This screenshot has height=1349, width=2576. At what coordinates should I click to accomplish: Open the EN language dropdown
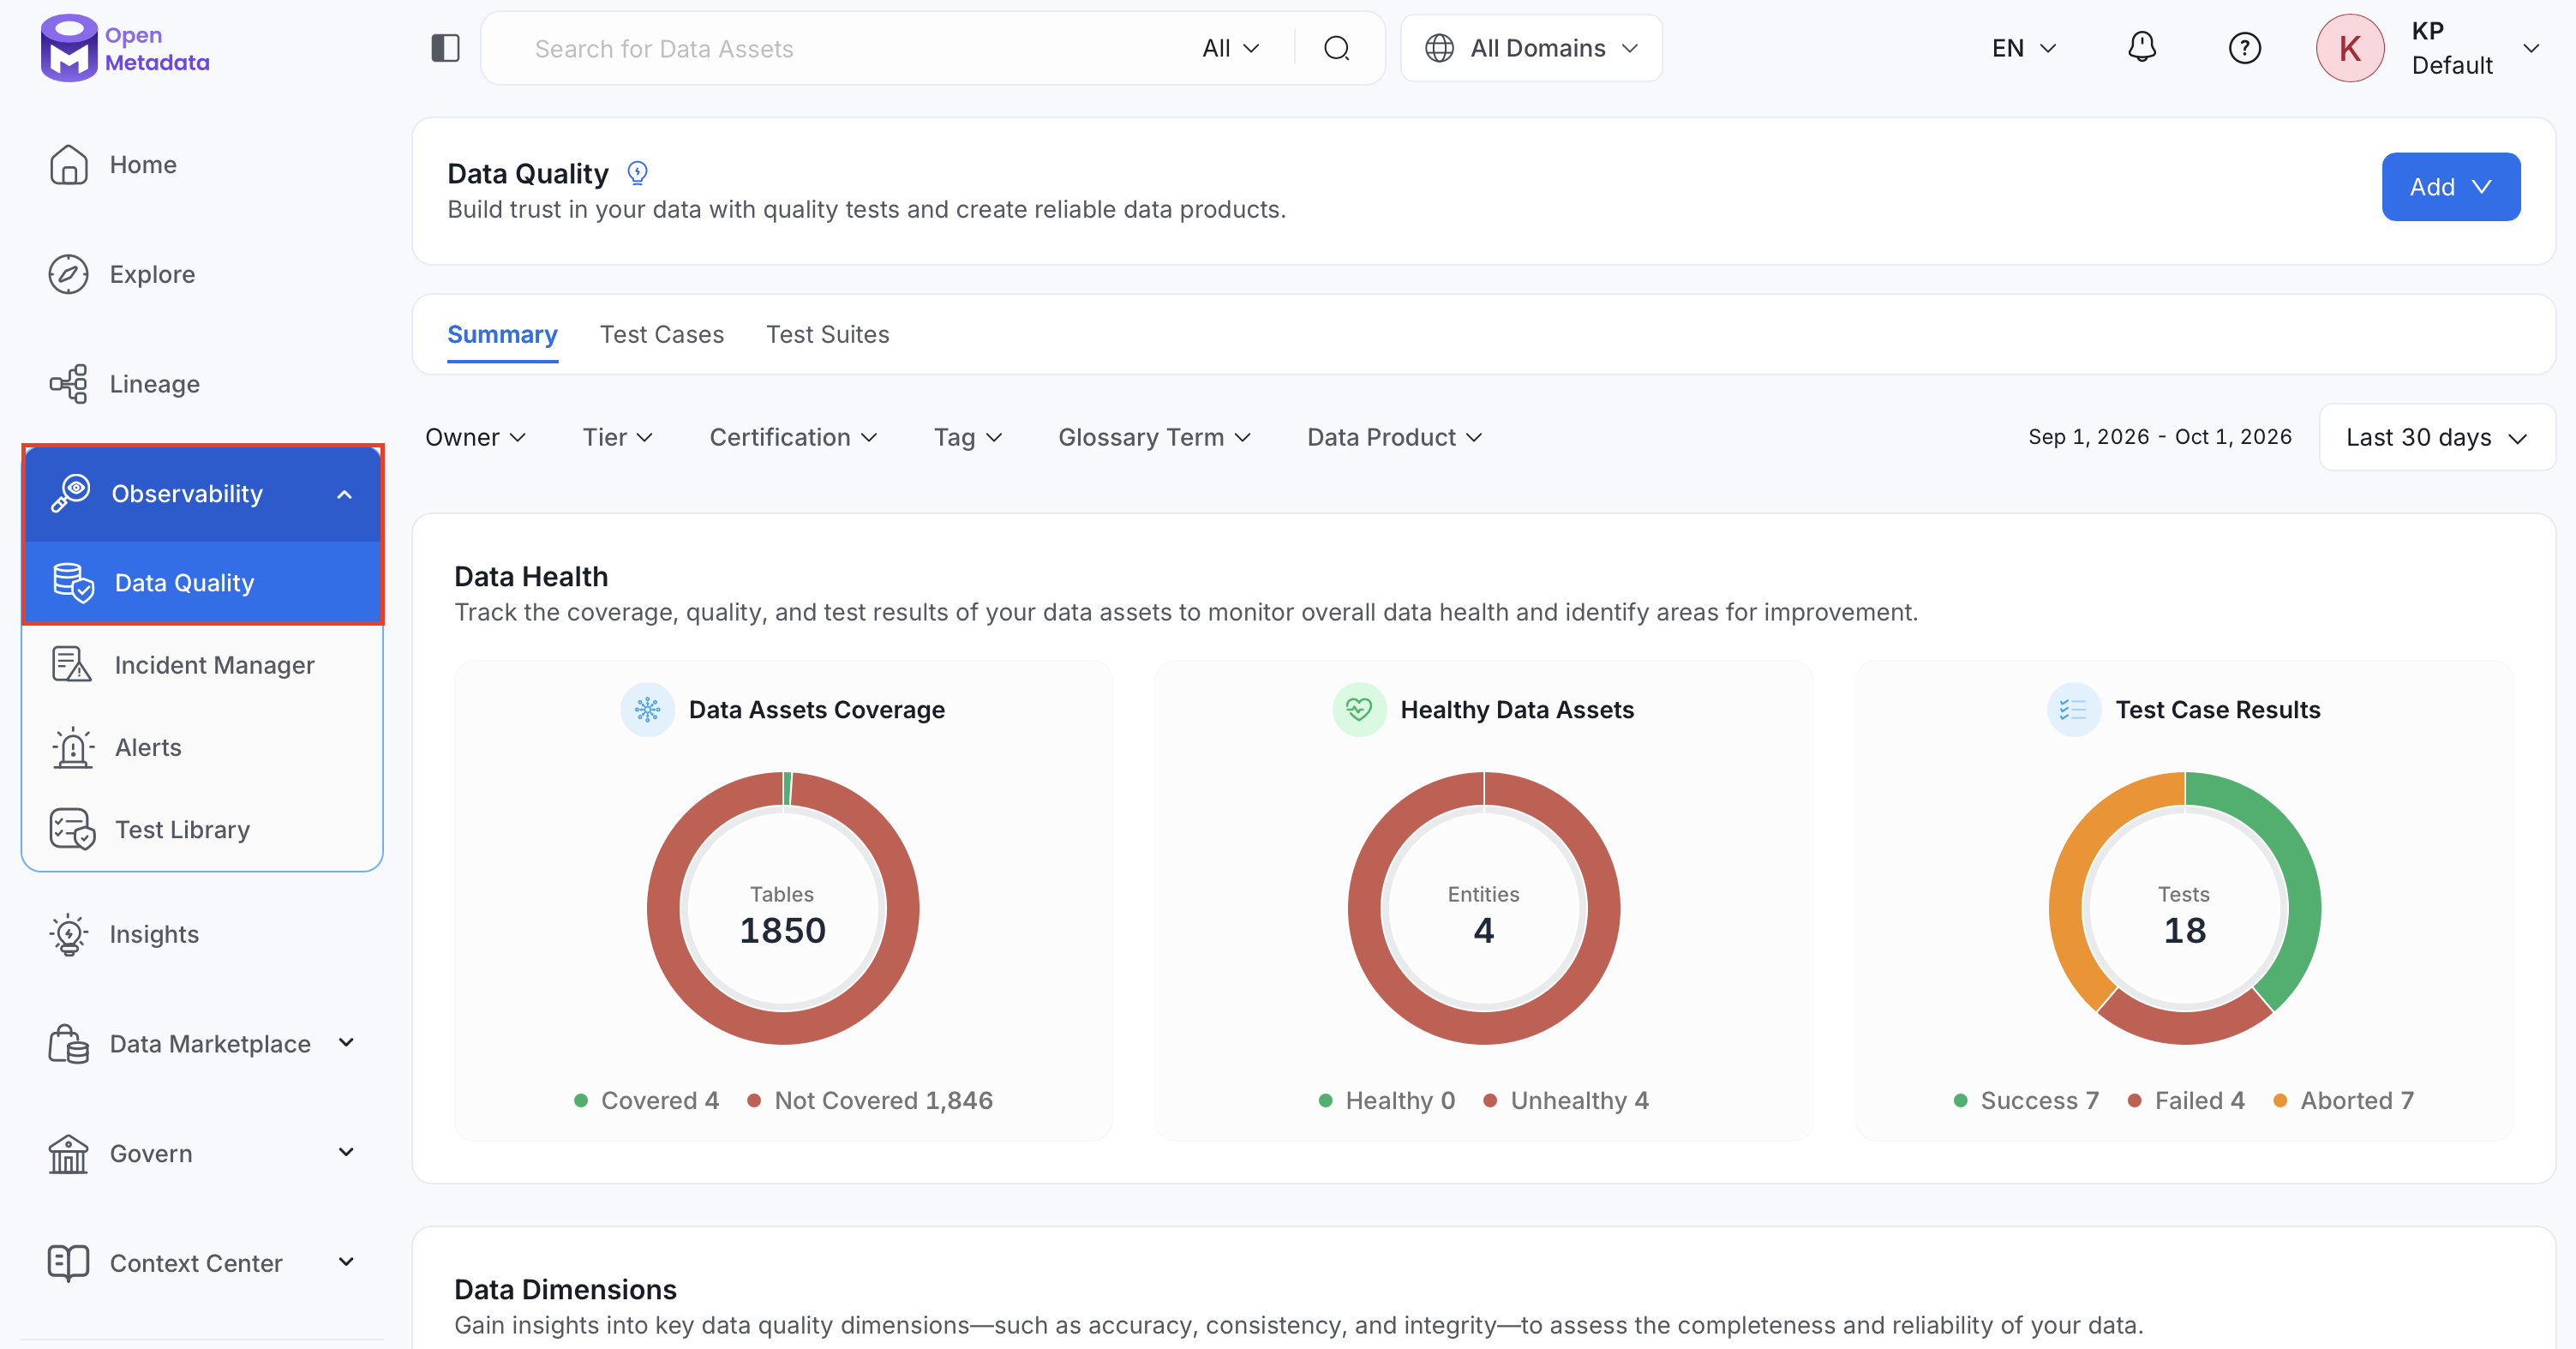(2023, 48)
